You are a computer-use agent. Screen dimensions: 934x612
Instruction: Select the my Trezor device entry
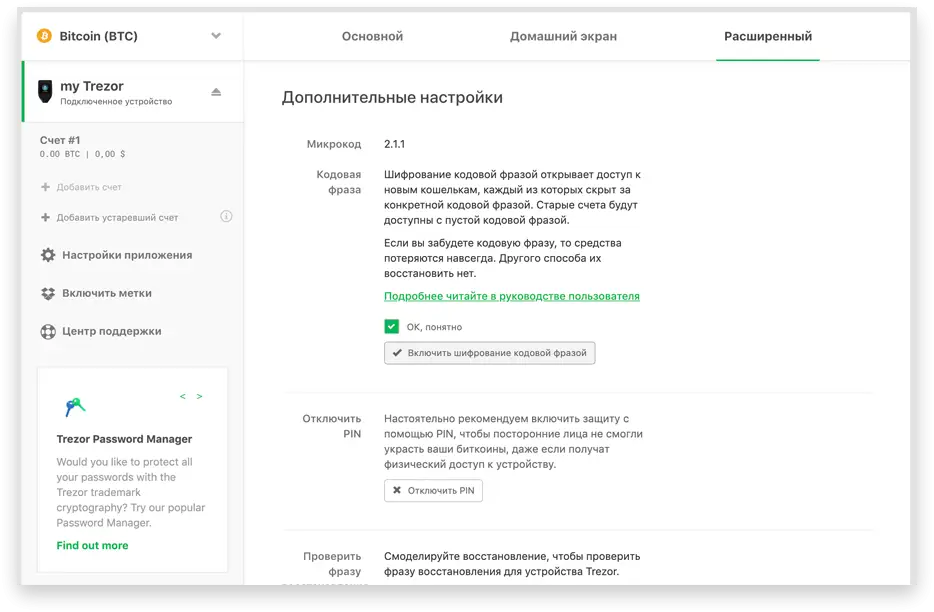click(x=133, y=92)
